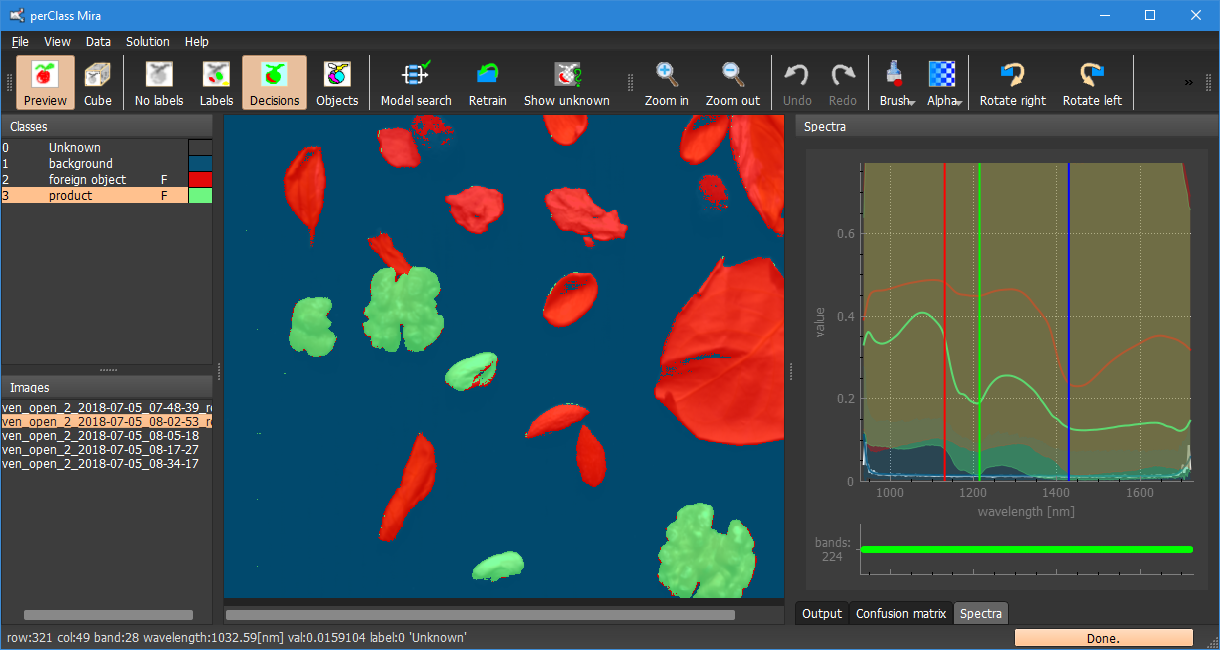Open the Alpha transparency dropdown
Image resolution: width=1220 pixels, height=650 pixels.
point(943,82)
